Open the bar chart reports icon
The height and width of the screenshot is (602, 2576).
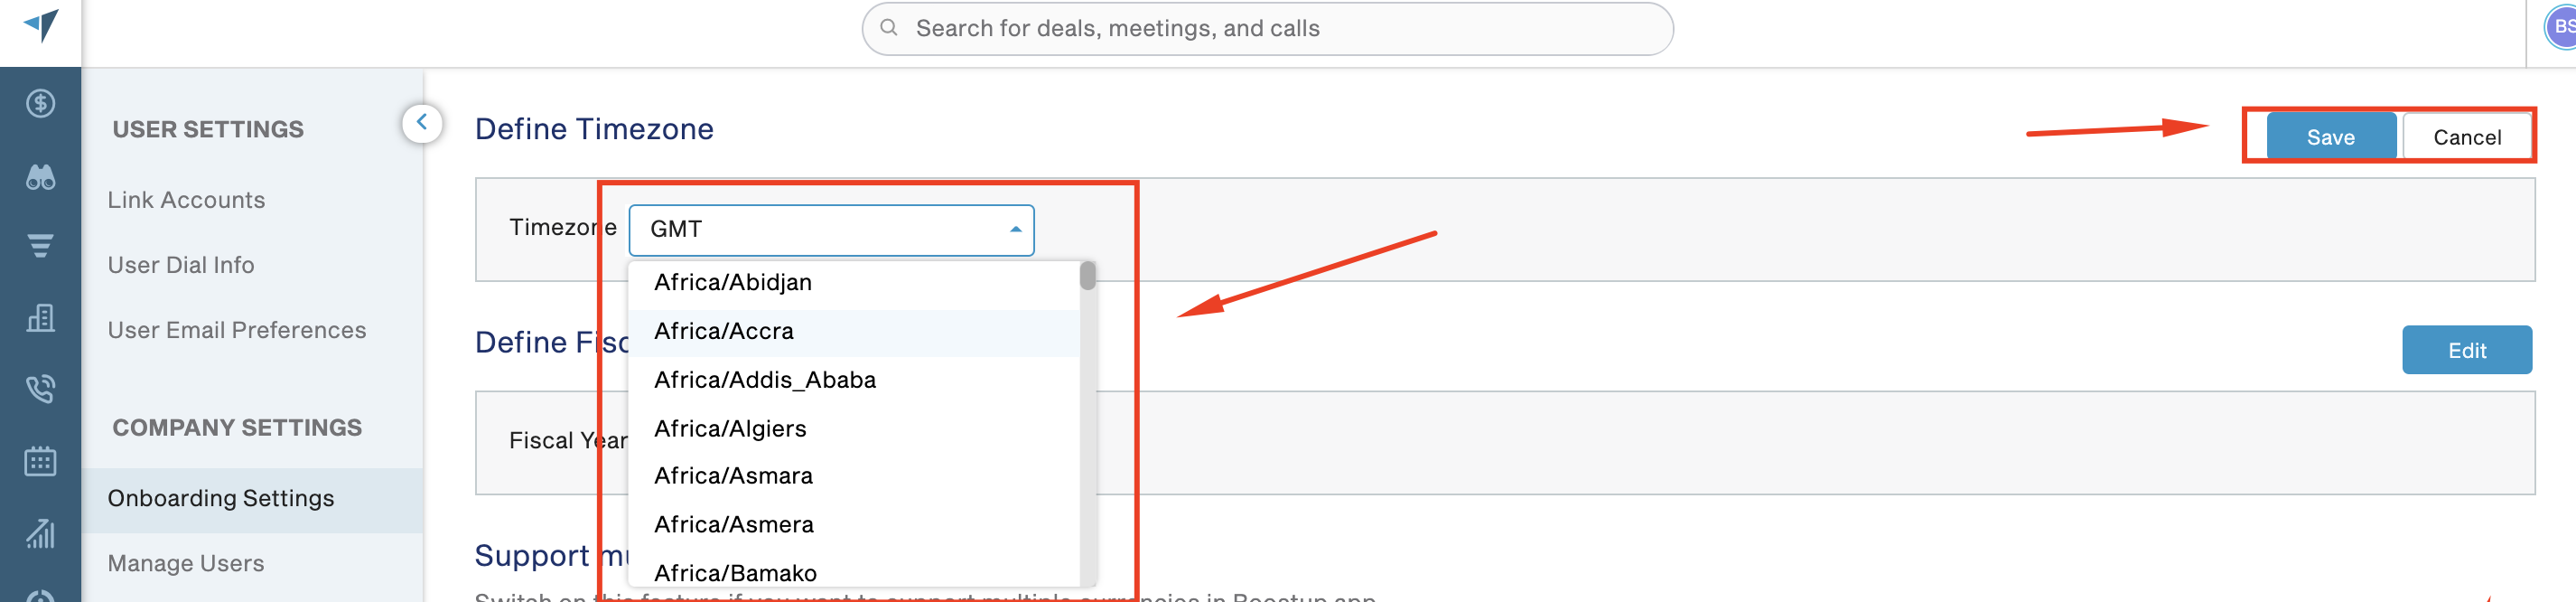[40, 534]
